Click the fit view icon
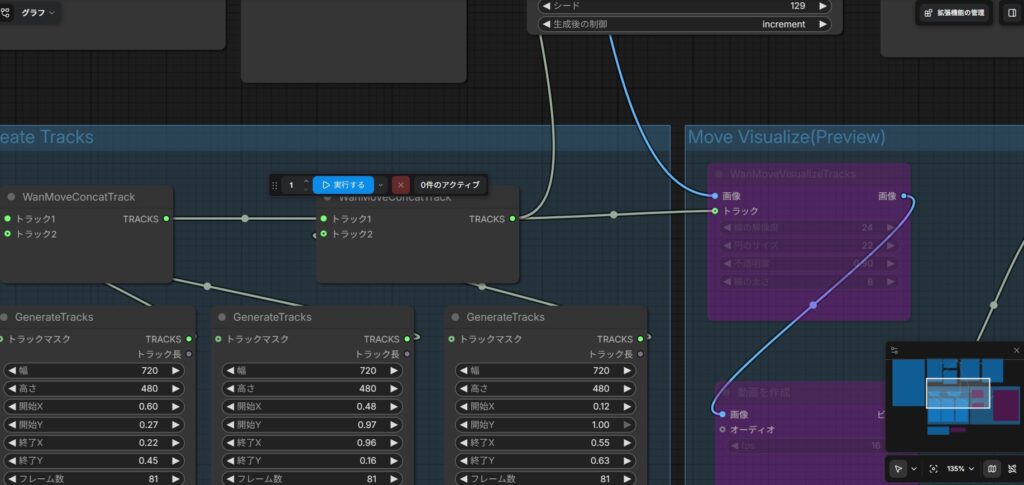Viewport: 1024px width, 485px height. (933, 468)
